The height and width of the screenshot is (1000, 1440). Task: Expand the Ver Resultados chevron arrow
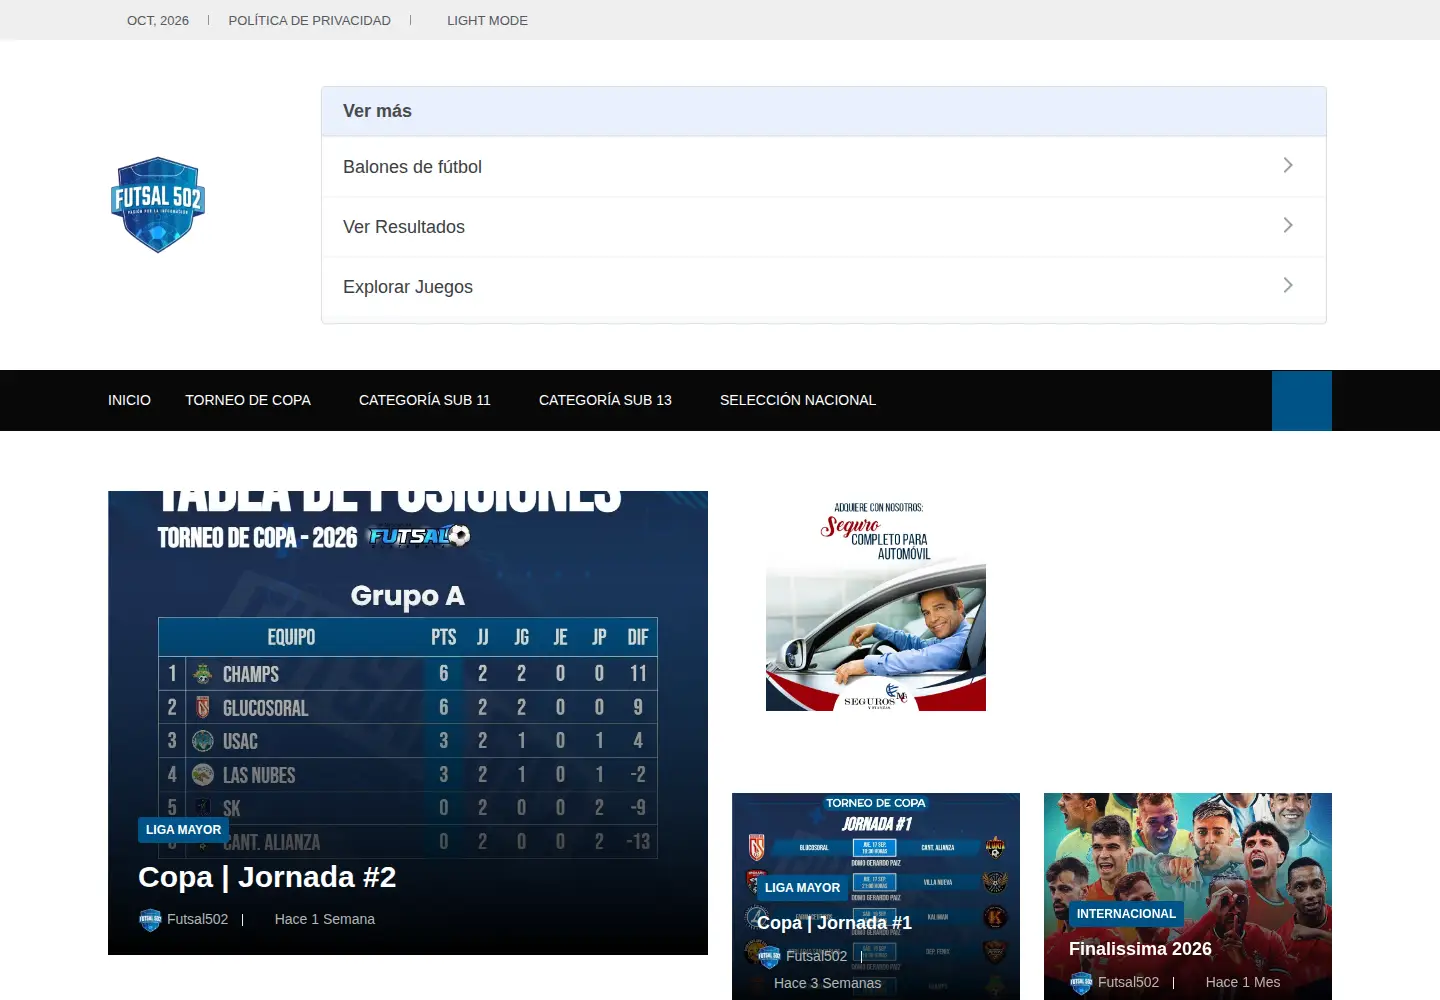point(1288,225)
